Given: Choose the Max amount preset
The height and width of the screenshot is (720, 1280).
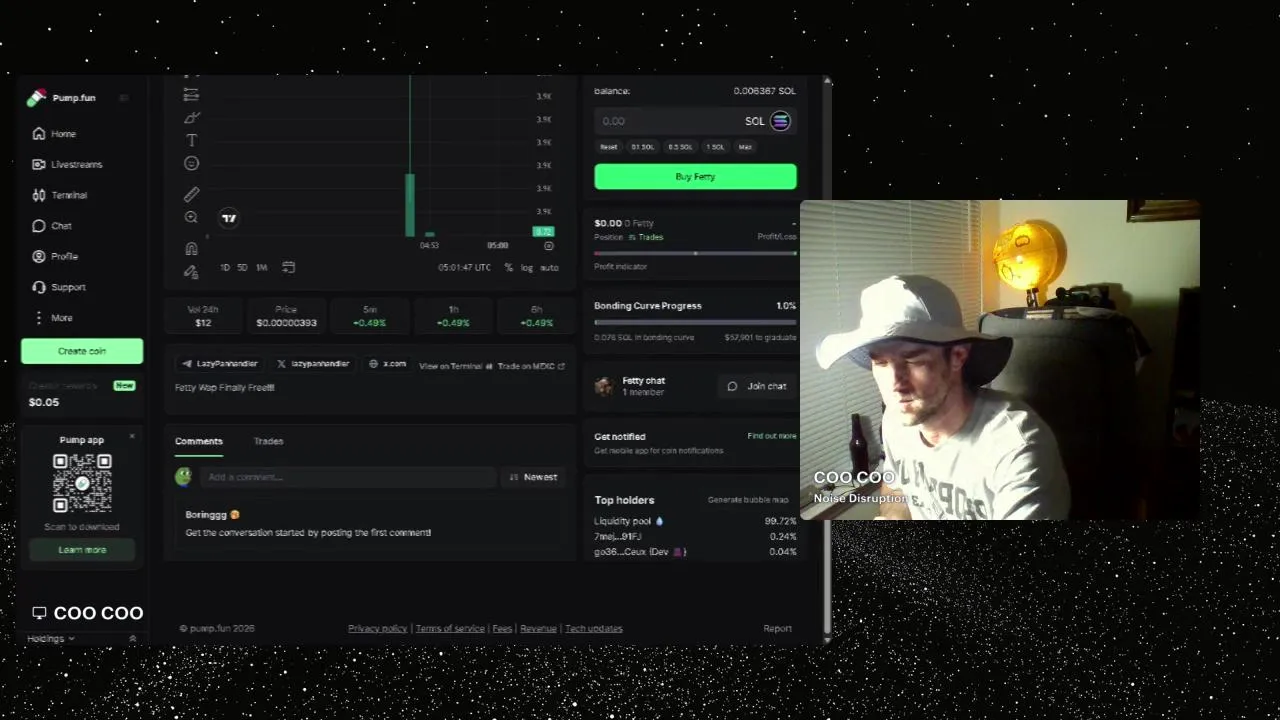Looking at the screenshot, I should 745,147.
